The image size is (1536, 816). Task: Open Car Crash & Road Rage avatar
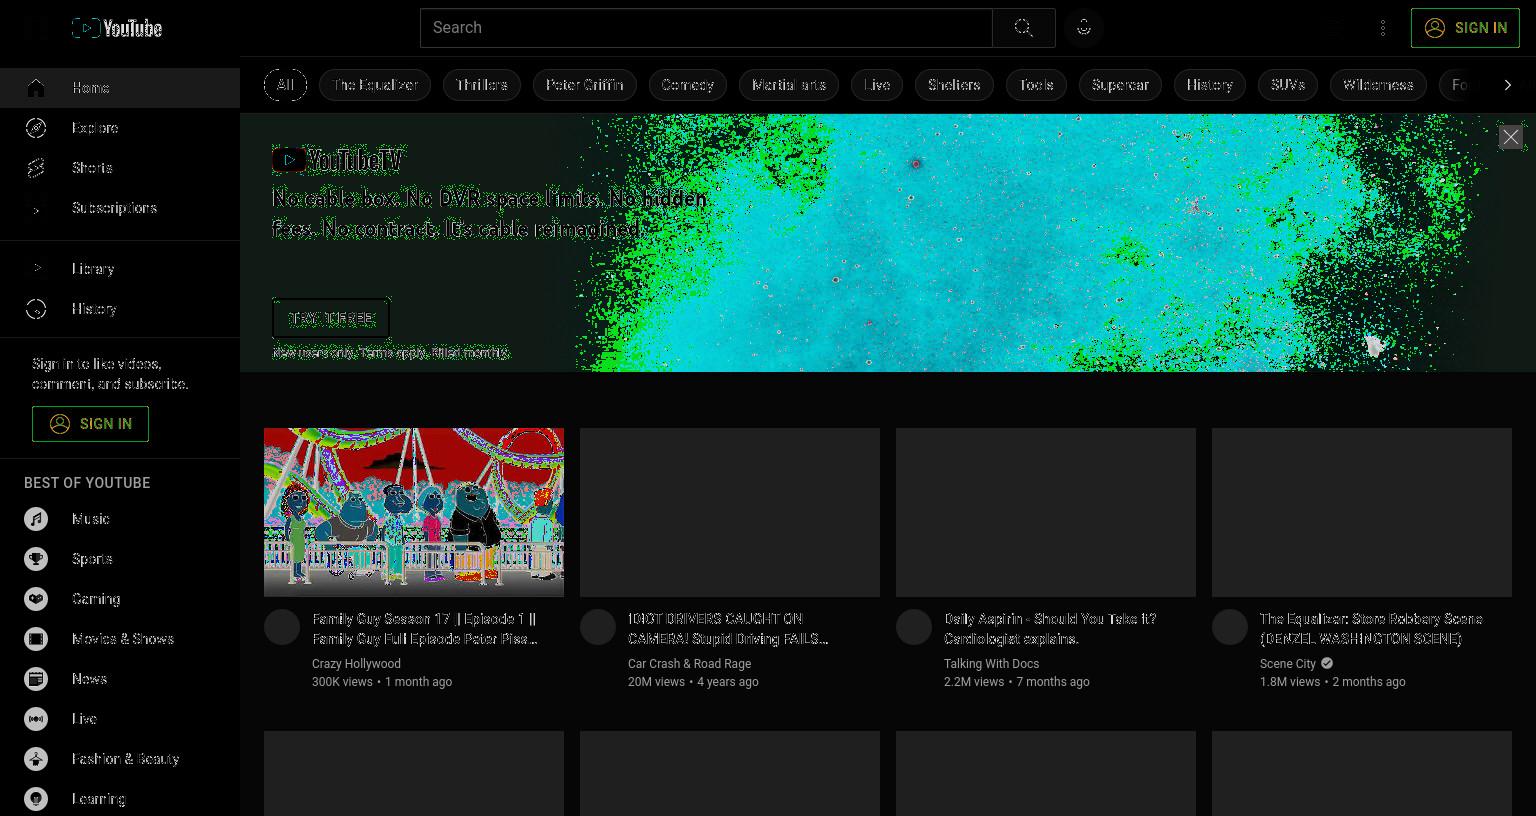[x=598, y=627]
